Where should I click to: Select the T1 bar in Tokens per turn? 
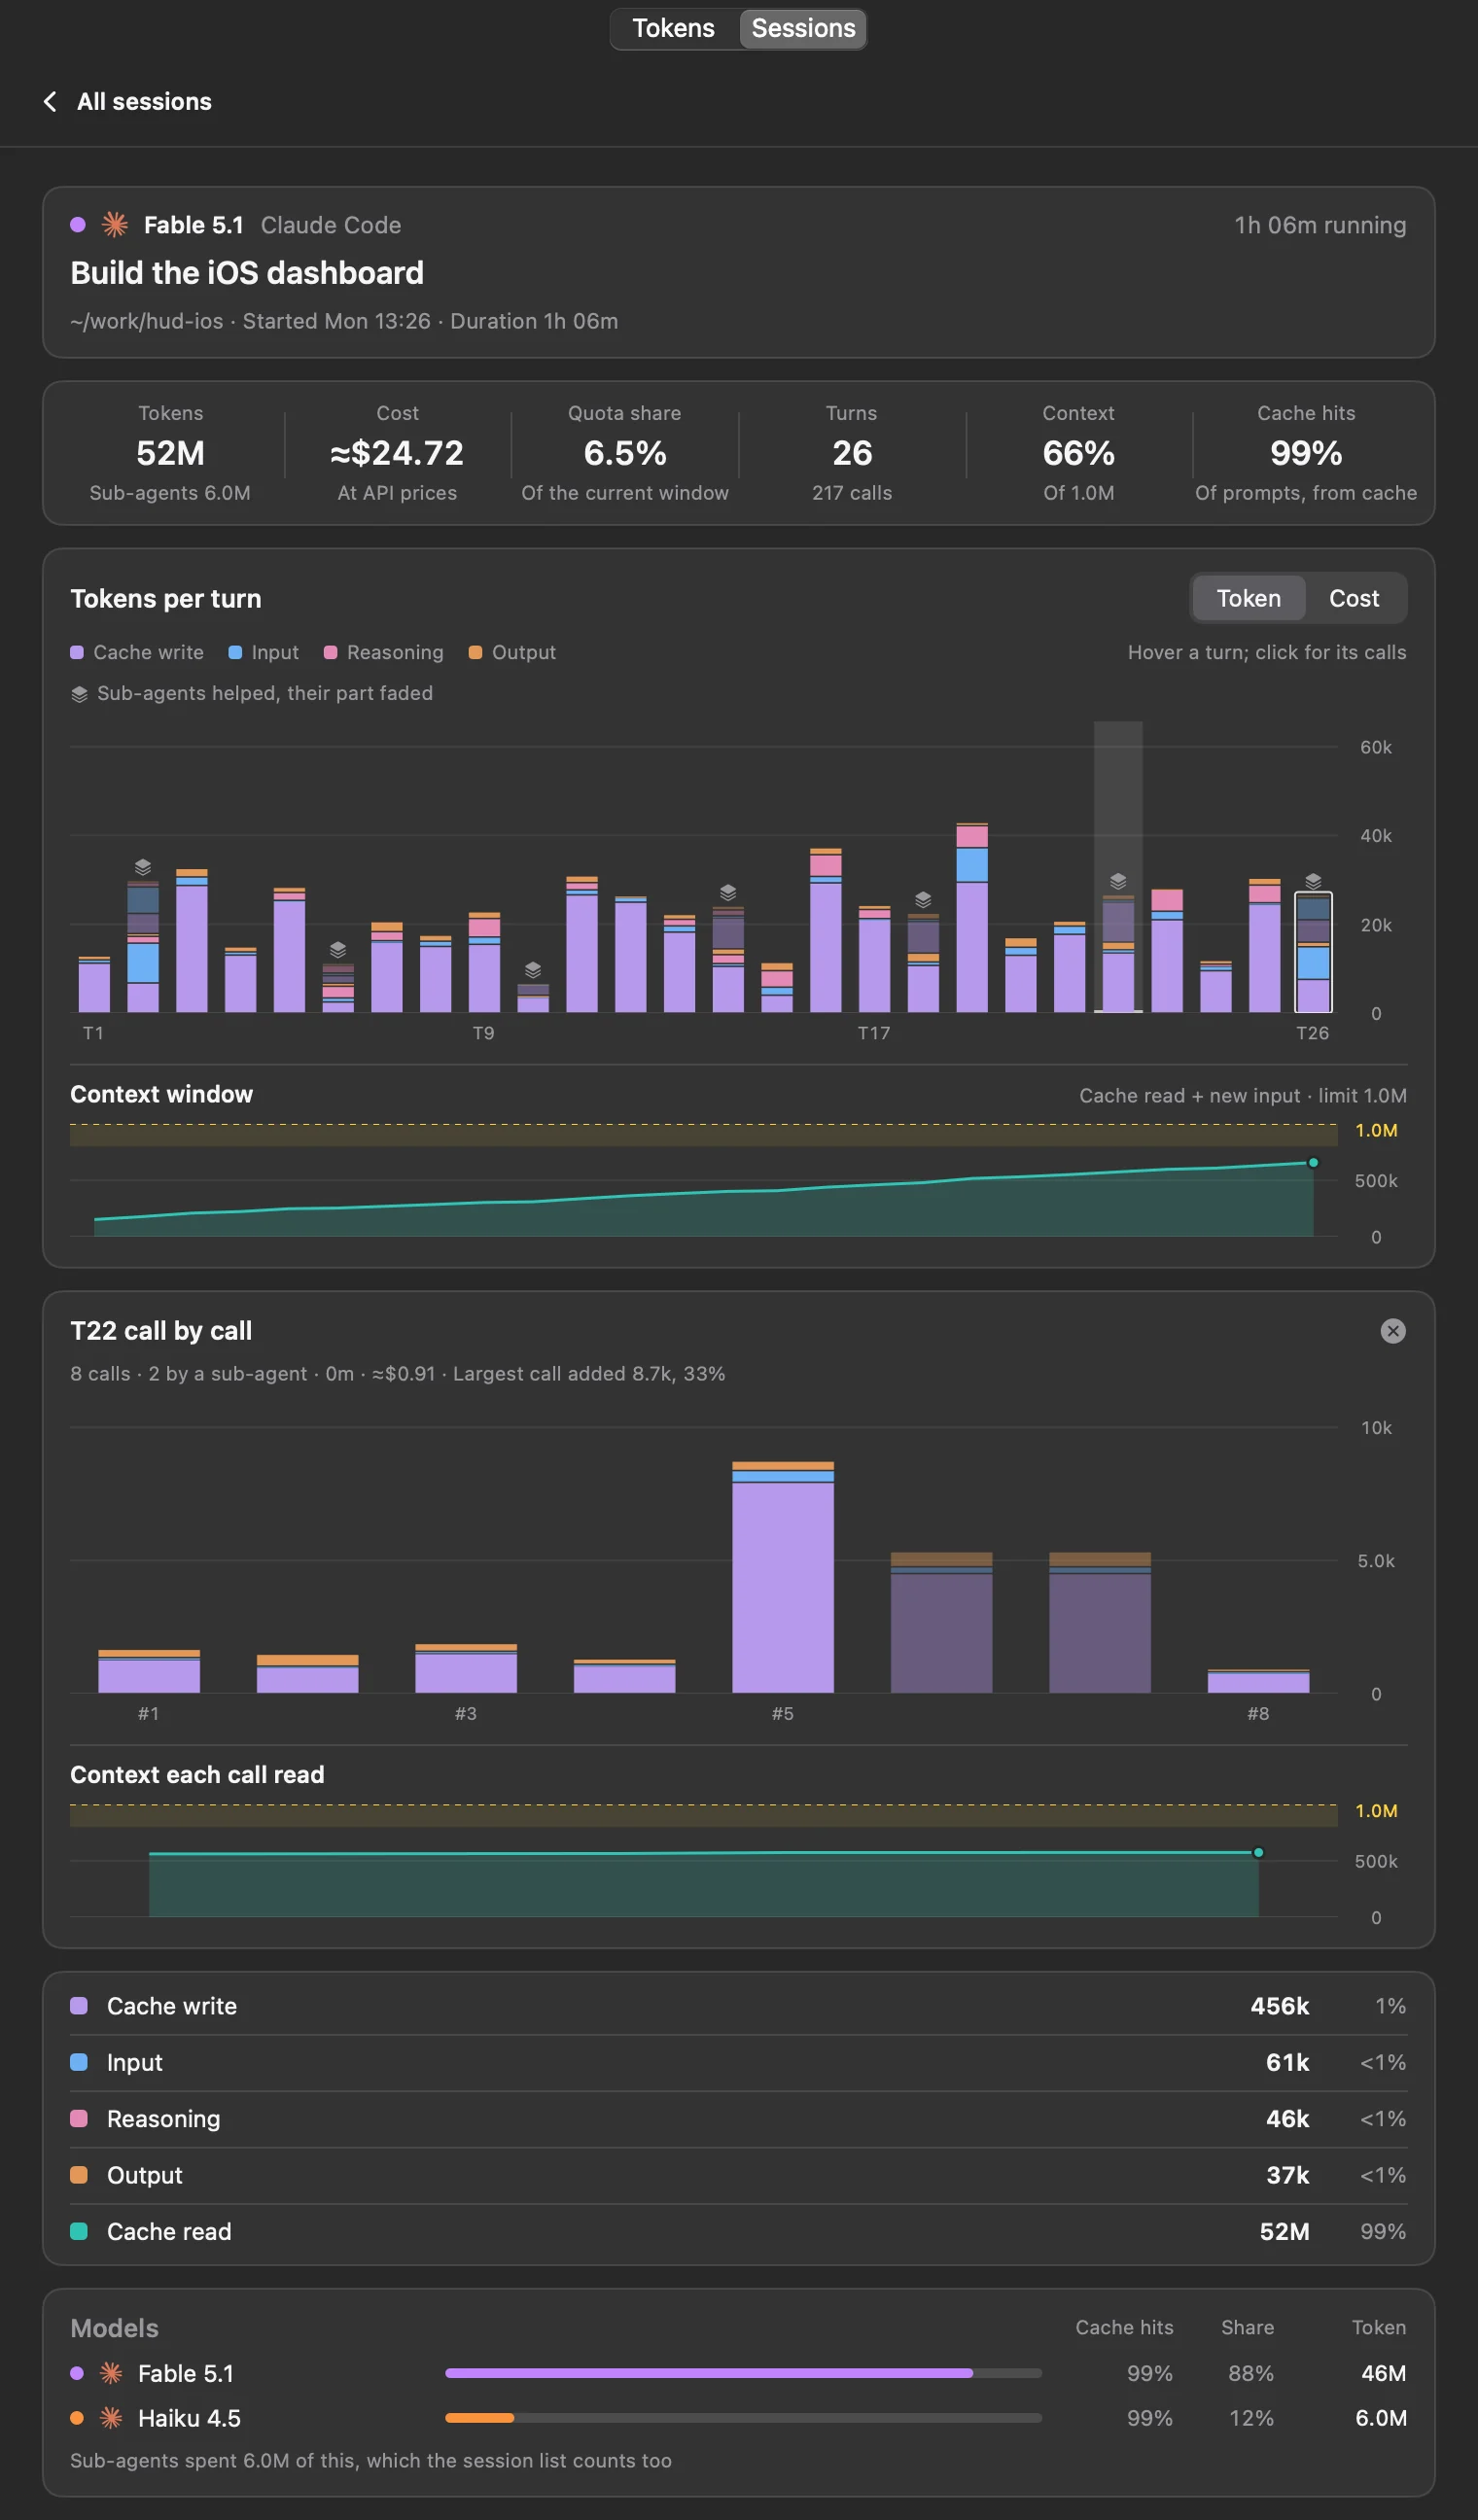(x=94, y=985)
